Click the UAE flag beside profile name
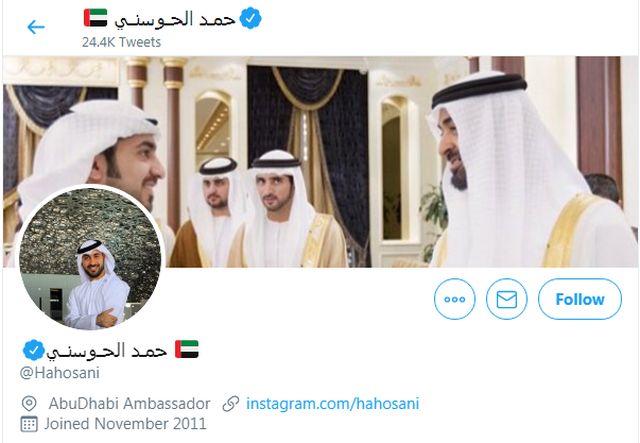This screenshot has height=443, width=640. click(187, 349)
